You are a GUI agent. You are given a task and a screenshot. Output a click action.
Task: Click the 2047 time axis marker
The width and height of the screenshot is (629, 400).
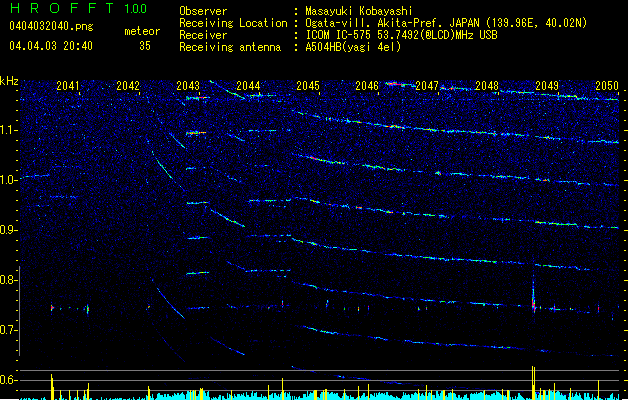pos(427,86)
